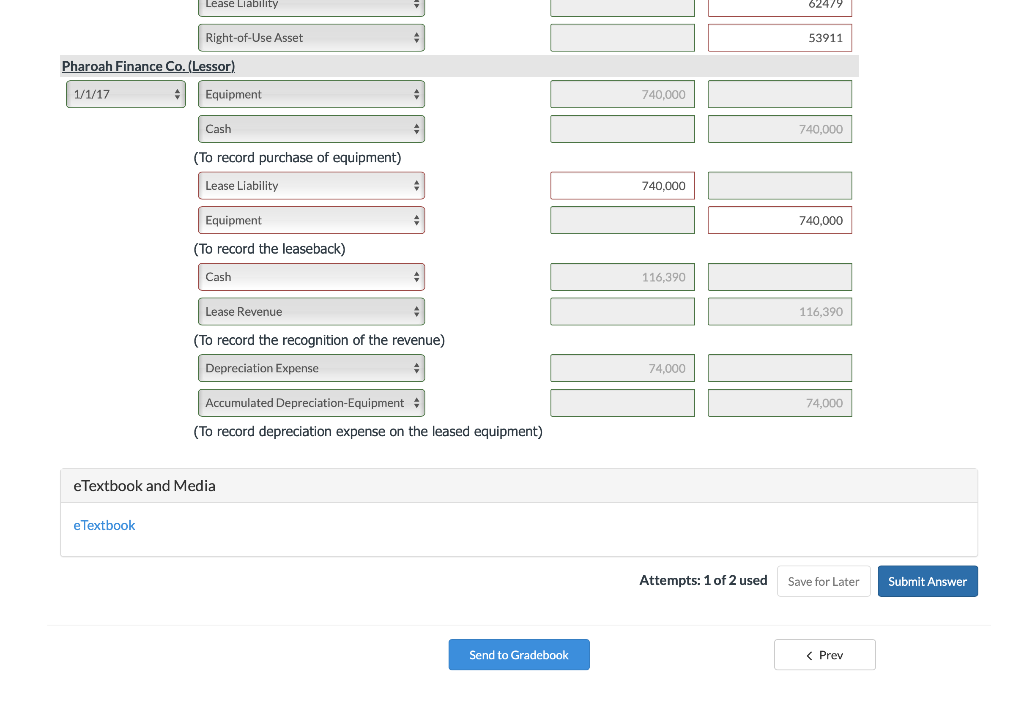Click the Send to Gradebook button

(x=519, y=655)
